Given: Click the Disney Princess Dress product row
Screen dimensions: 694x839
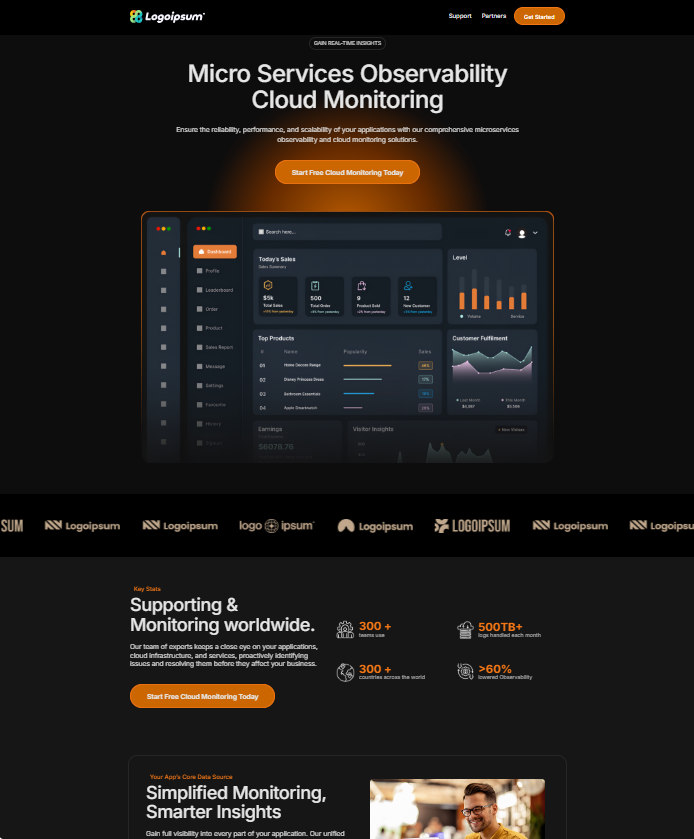Looking at the screenshot, I should pyautogui.click(x=347, y=379).
